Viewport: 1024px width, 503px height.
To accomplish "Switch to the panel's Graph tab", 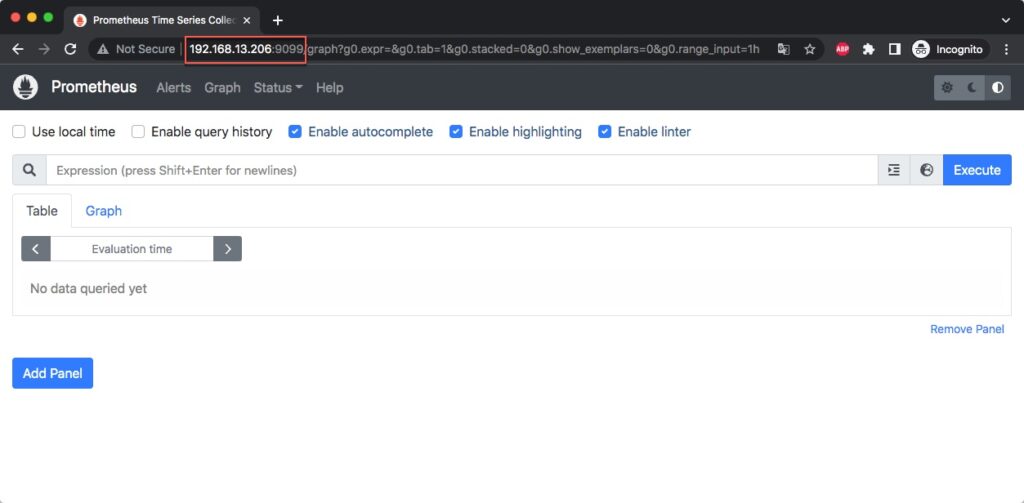I will (x=104, y=211).
